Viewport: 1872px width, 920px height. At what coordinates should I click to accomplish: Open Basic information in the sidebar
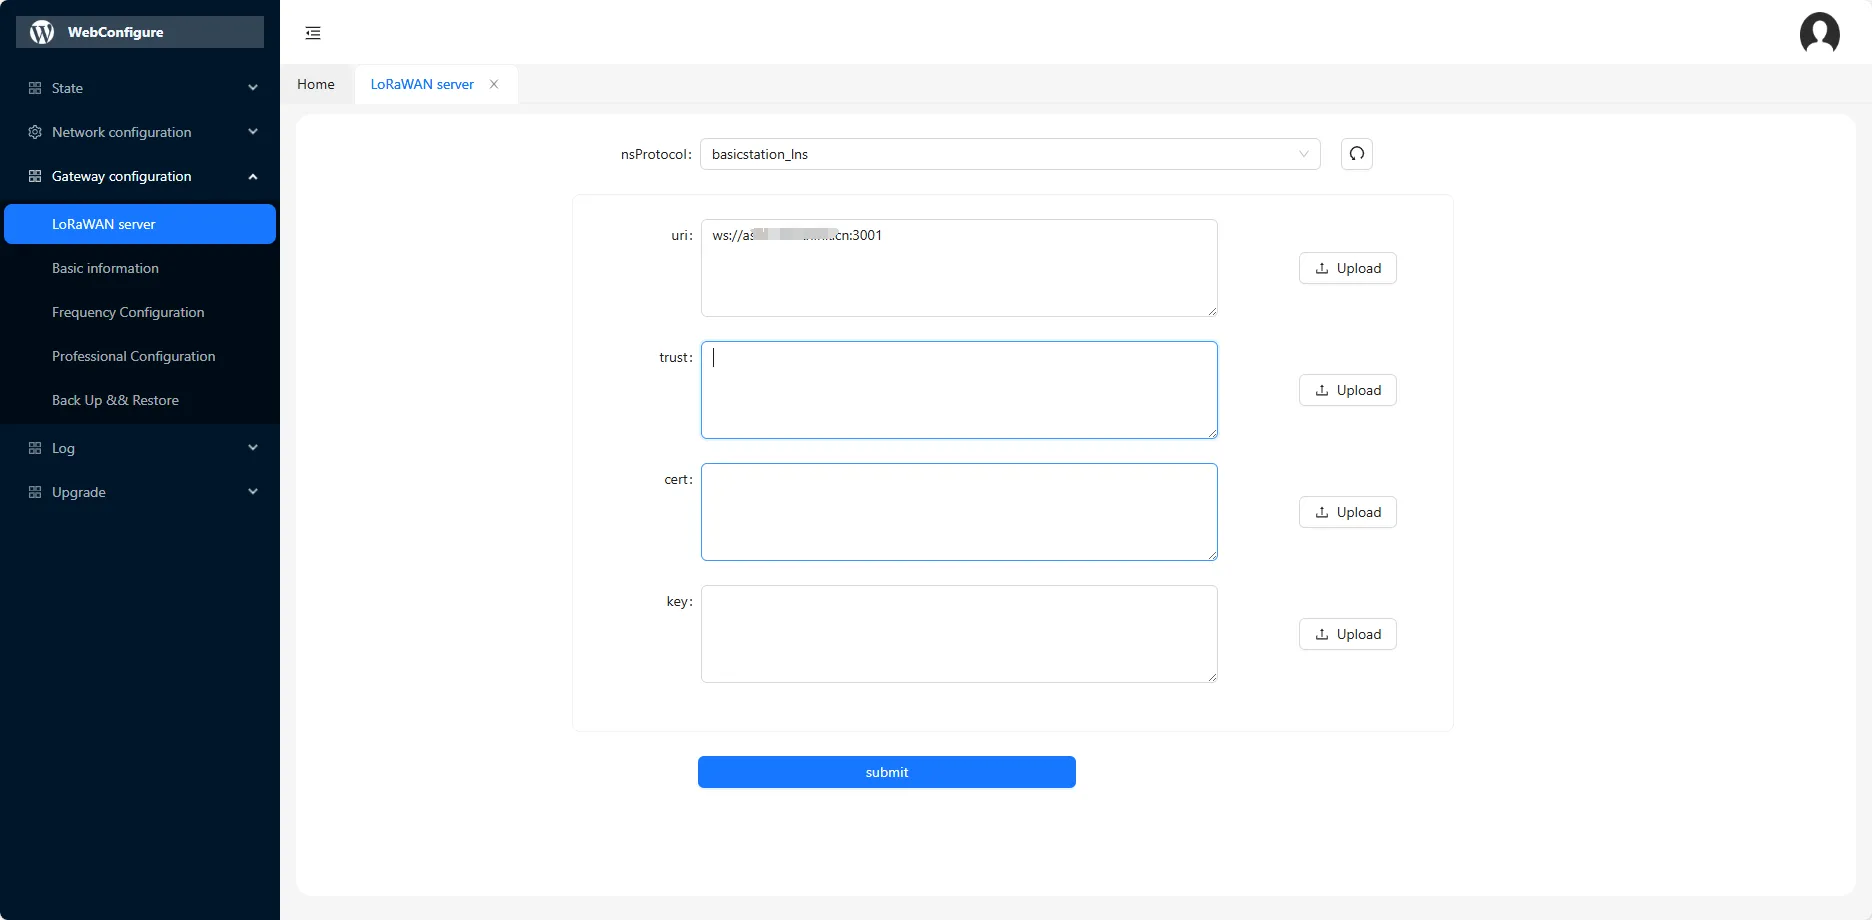(140, 268)
